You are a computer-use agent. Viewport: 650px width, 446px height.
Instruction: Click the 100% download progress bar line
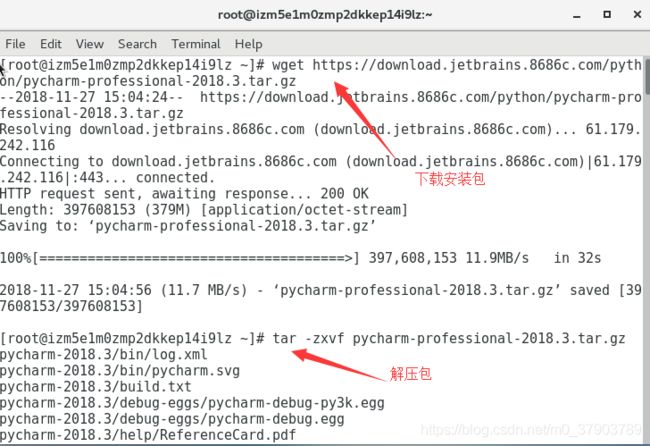(x=300, y=258)
